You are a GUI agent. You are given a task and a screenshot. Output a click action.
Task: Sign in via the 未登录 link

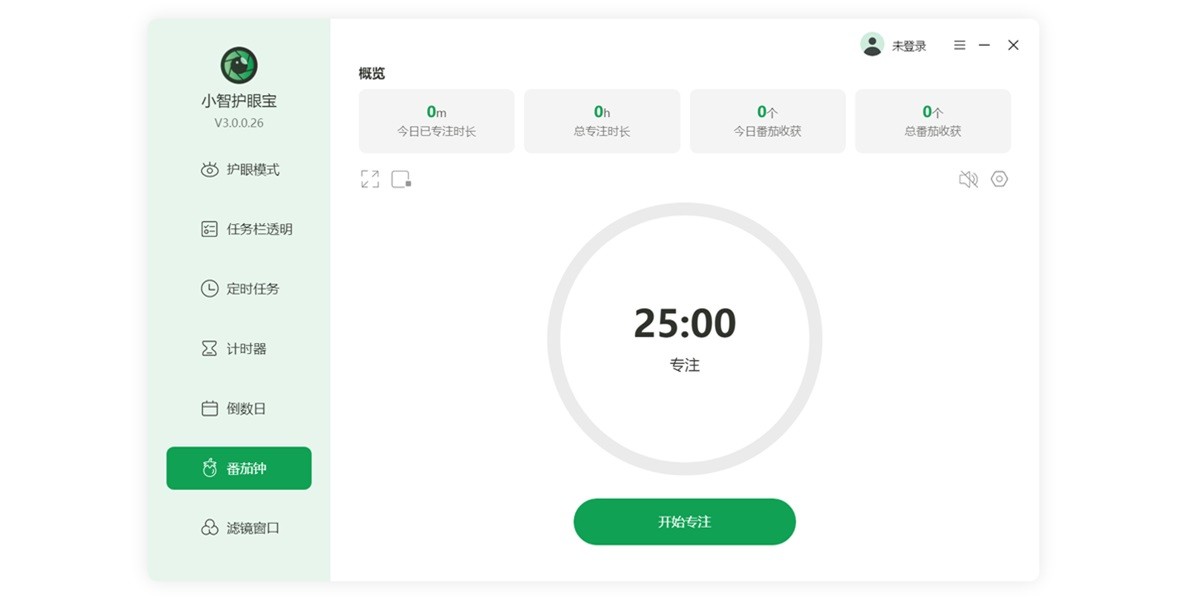tap(908, 44)
